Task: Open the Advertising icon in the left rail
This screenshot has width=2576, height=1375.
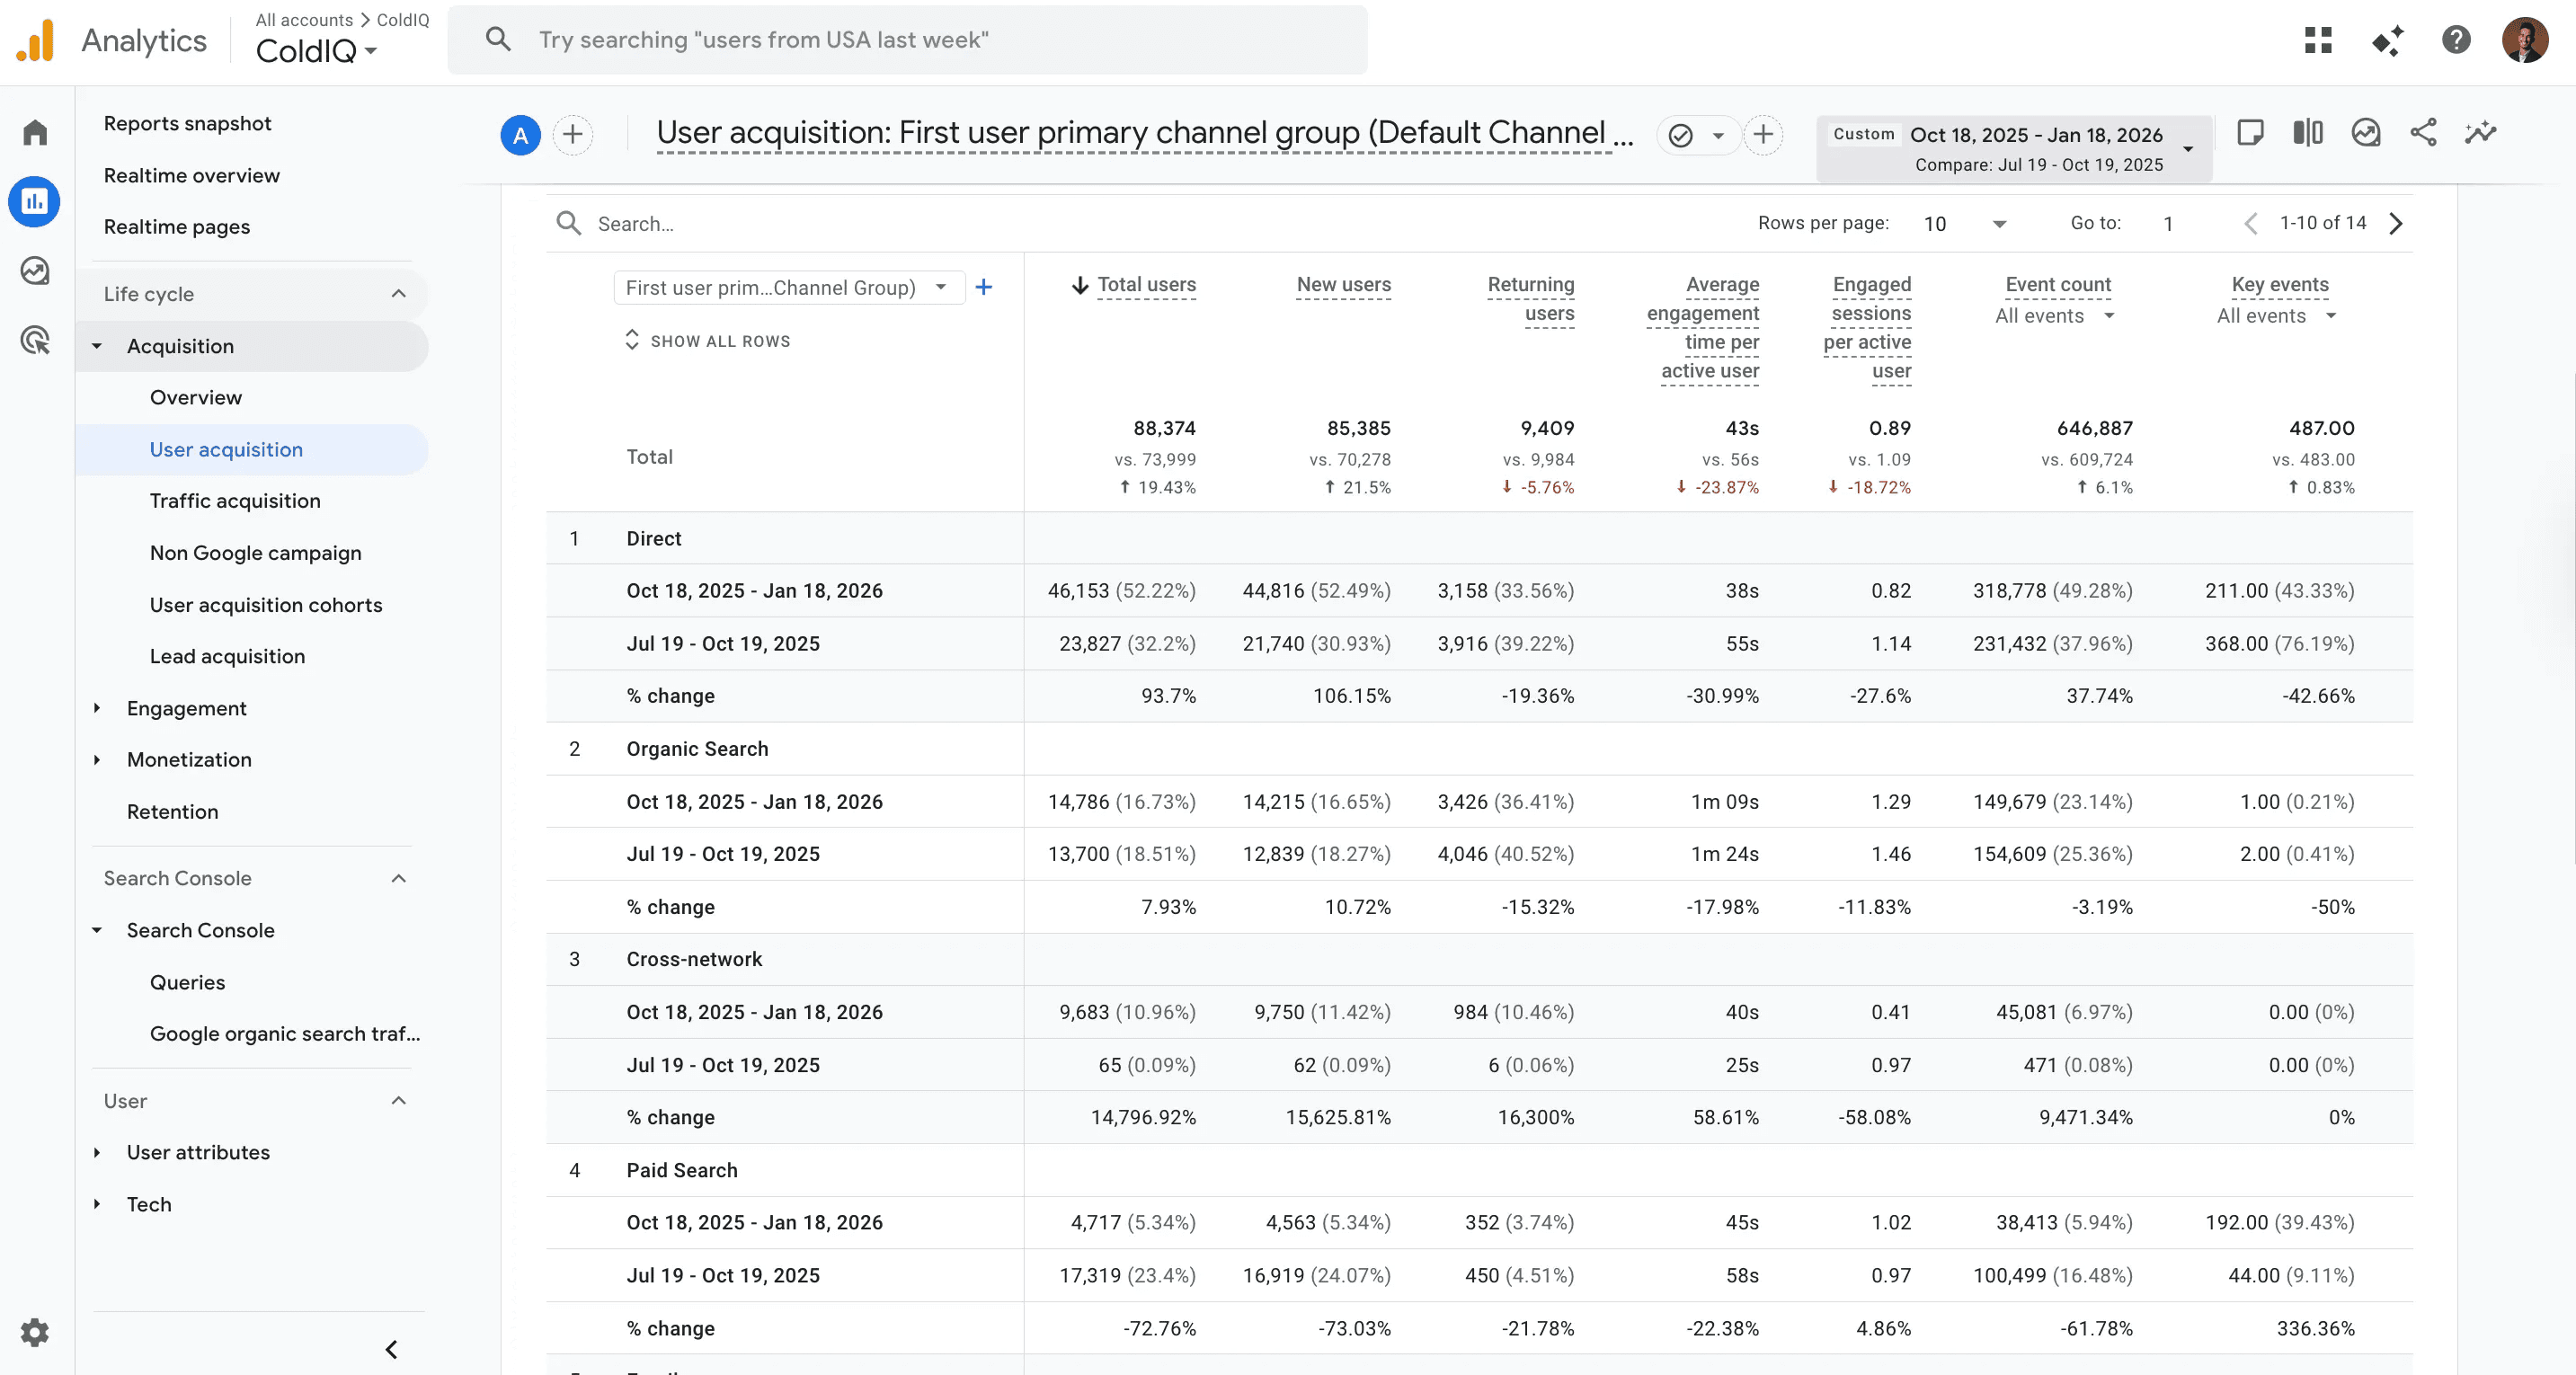Action: pyautogui.click(x=35, y=340)
